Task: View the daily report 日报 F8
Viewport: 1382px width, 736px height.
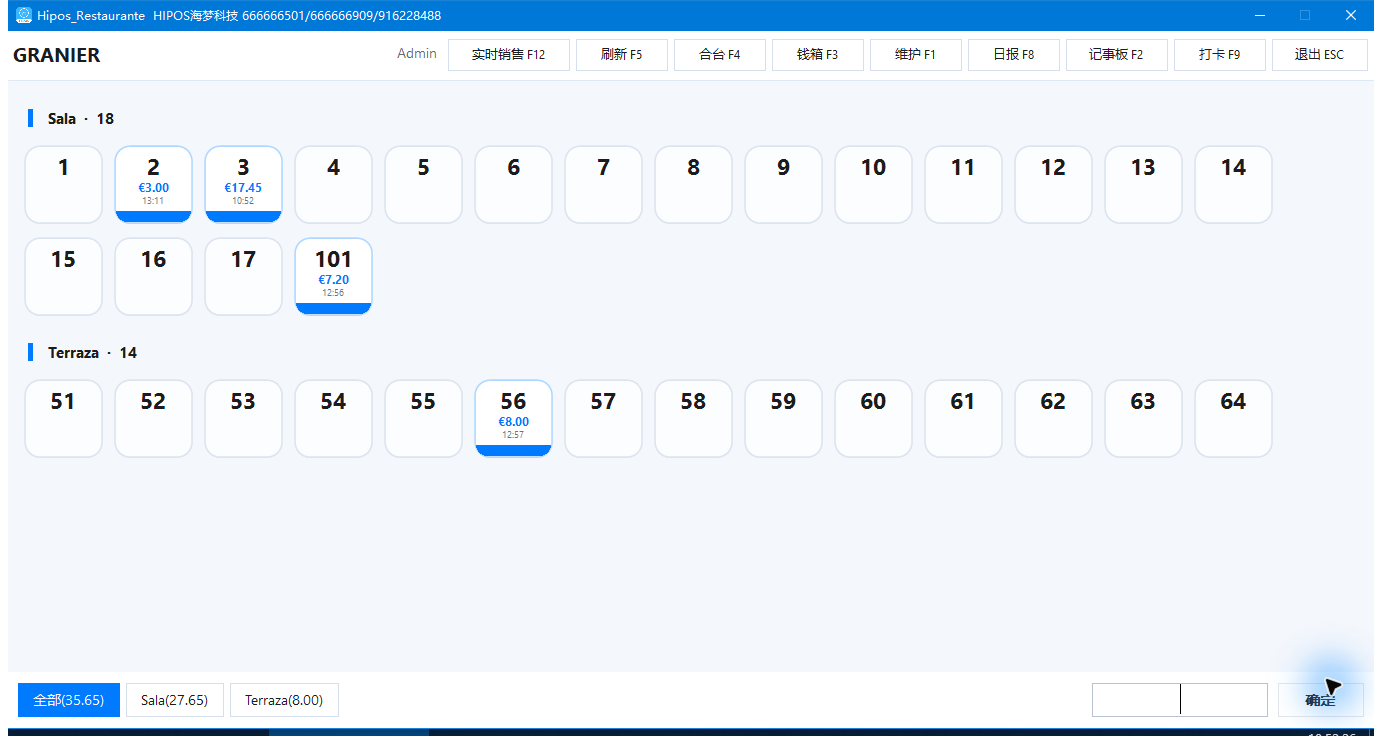Action: (x=1014, y=55)
